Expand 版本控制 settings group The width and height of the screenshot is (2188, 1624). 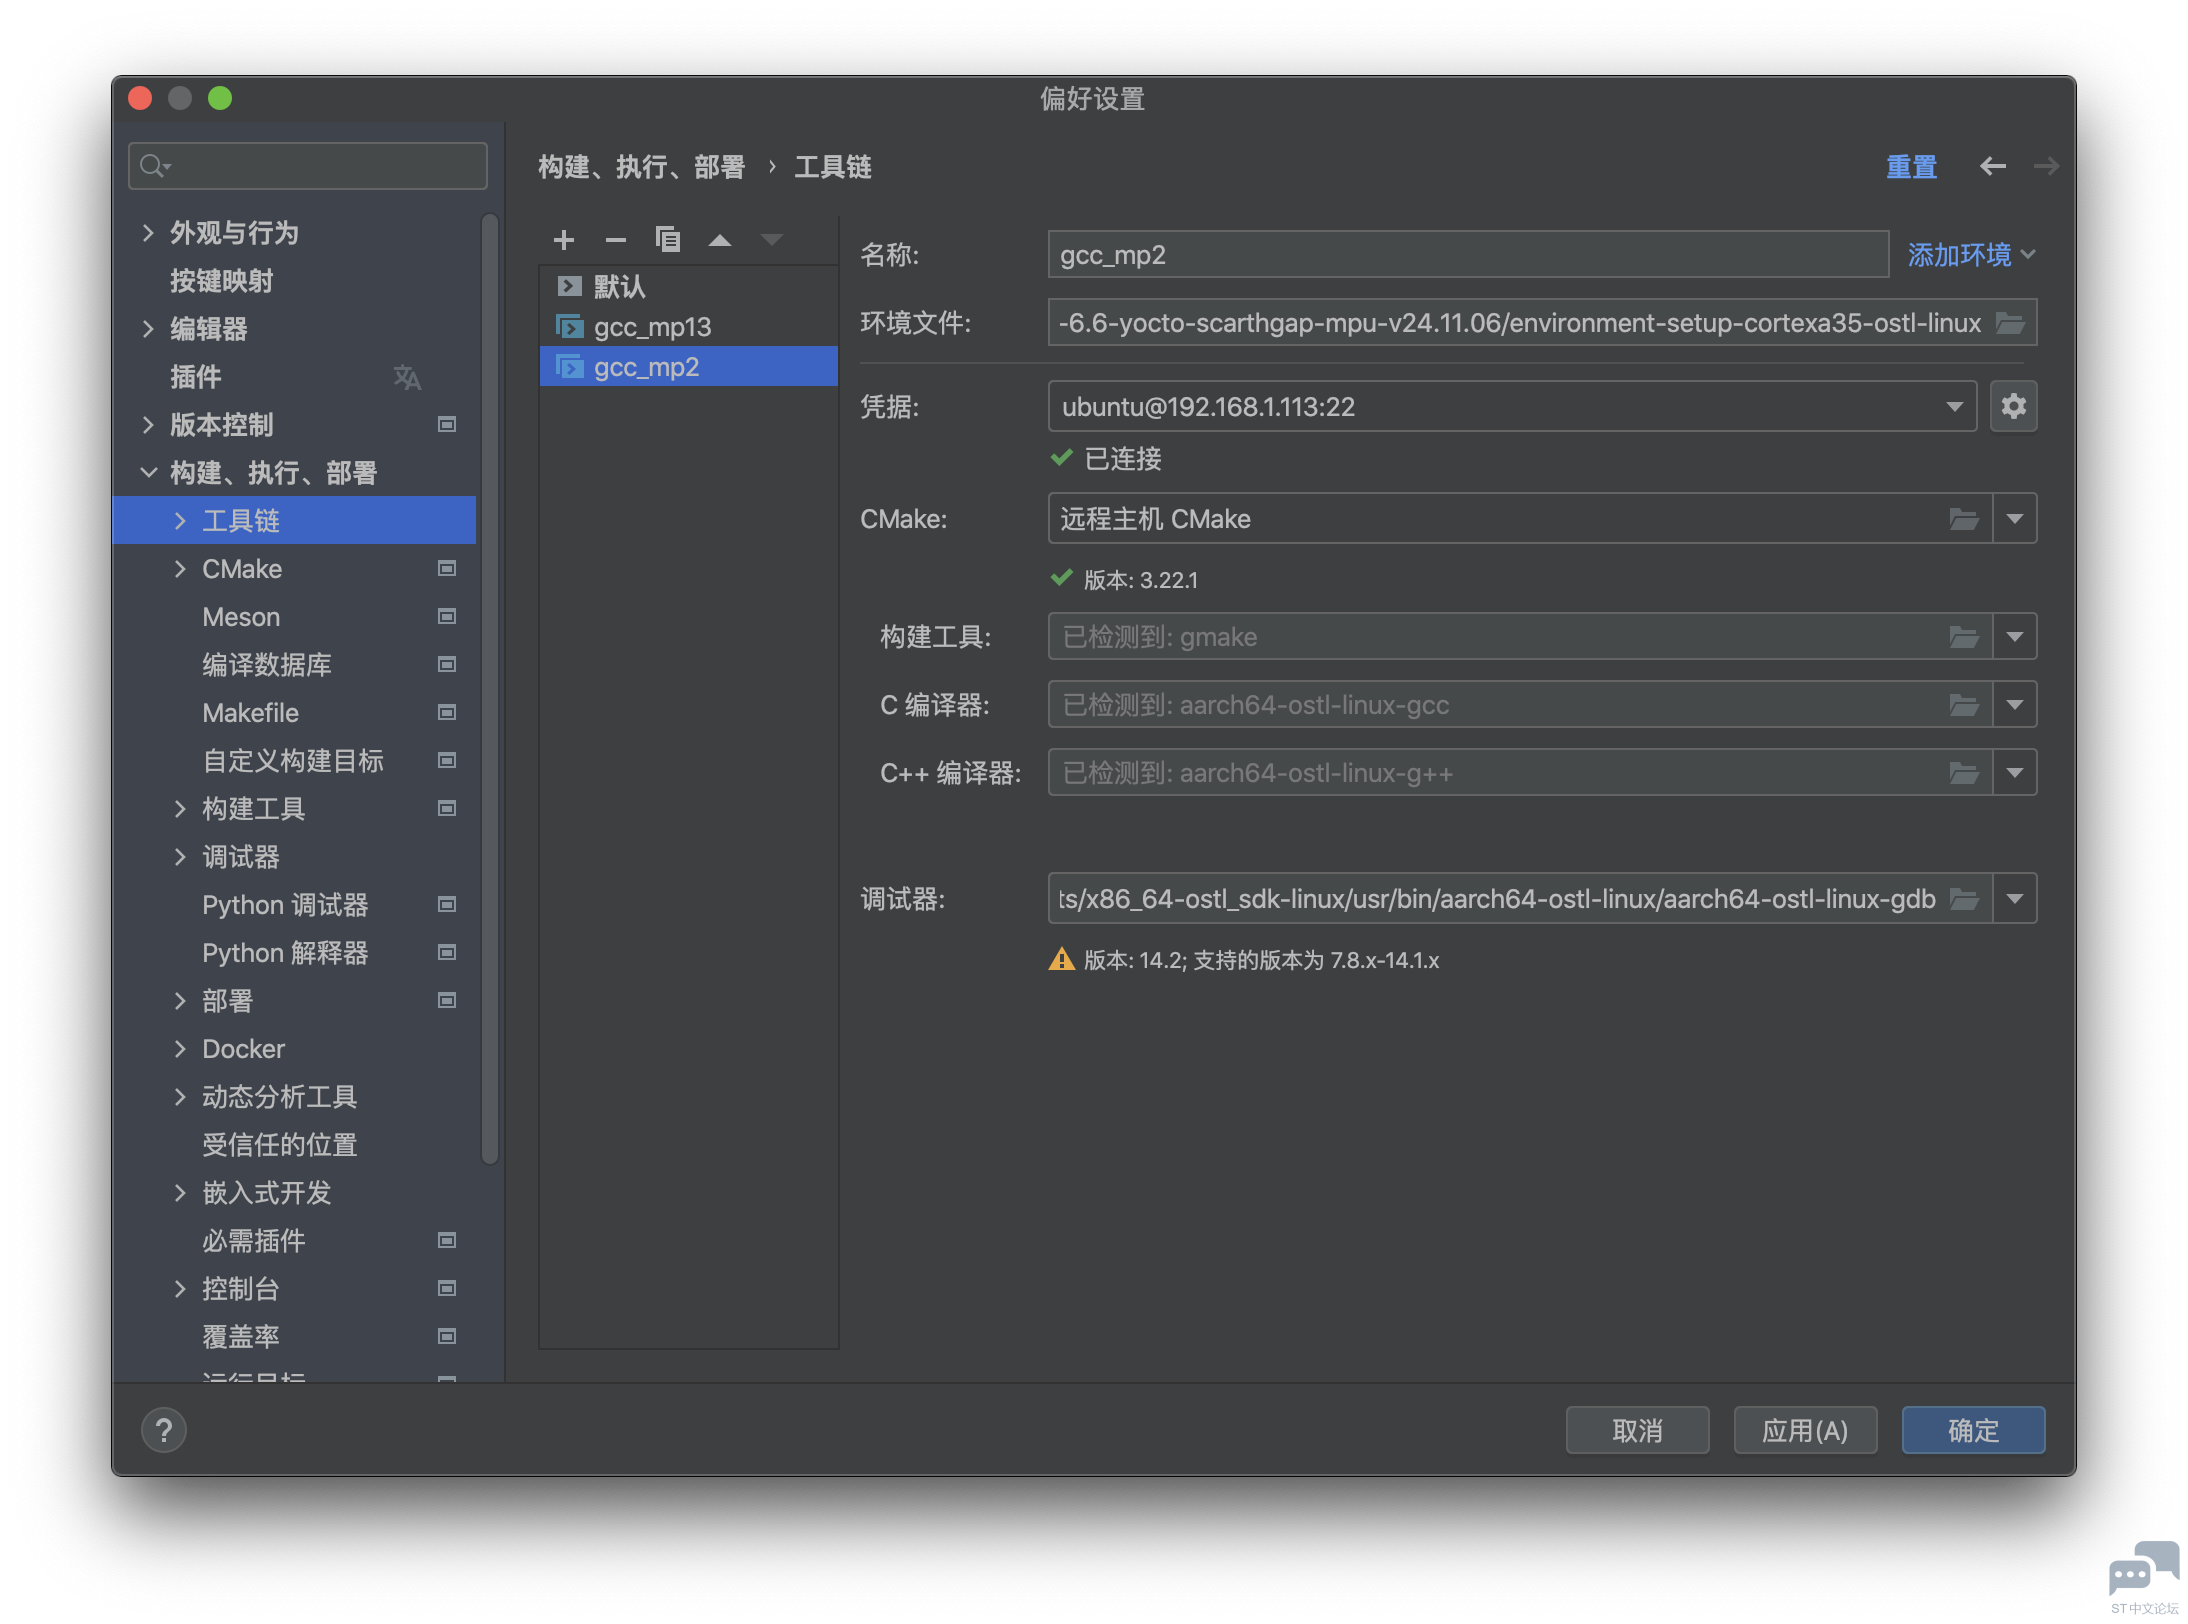(148, 425)
